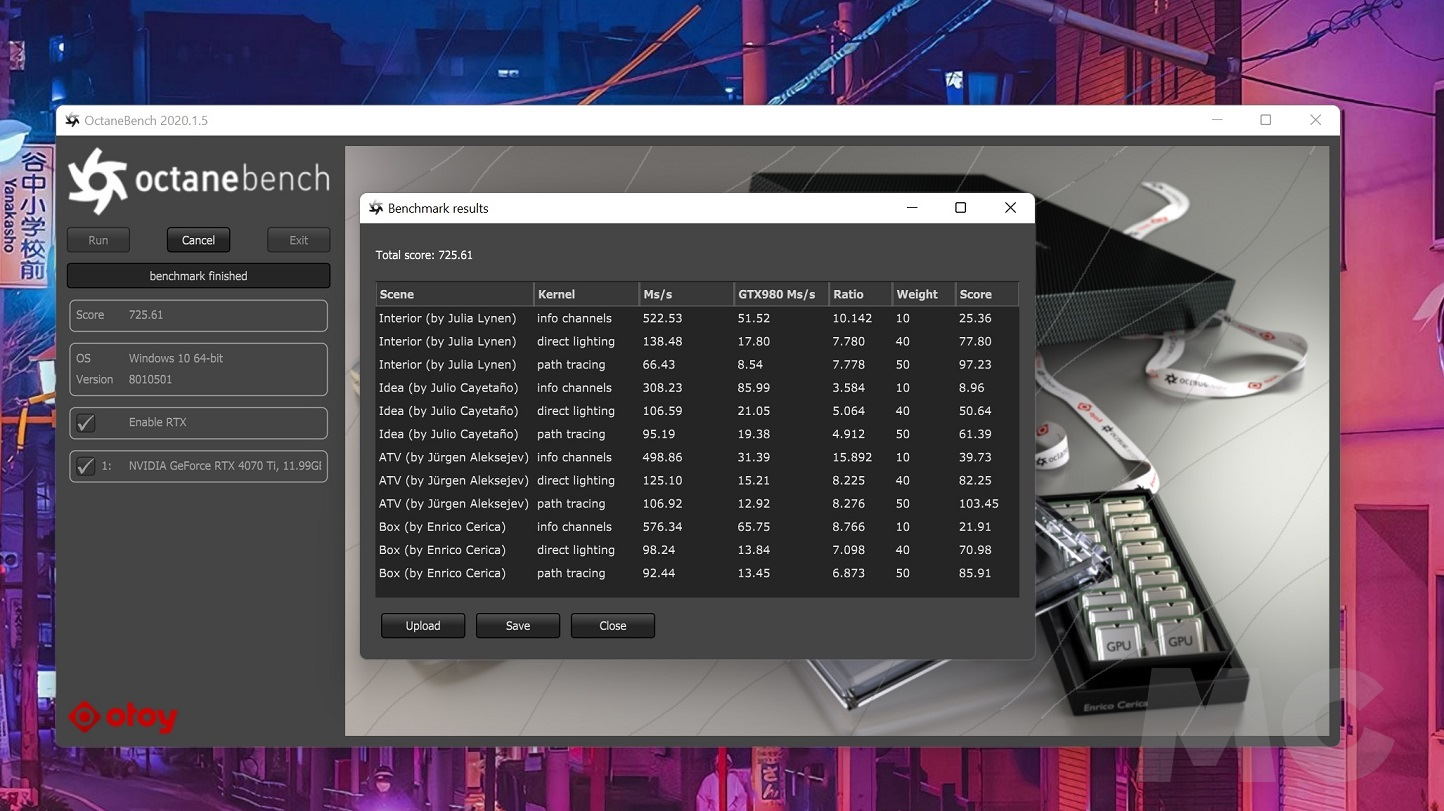Toggle the Enable RTX checkbox
1444x811 pixels.
(86, 423)
